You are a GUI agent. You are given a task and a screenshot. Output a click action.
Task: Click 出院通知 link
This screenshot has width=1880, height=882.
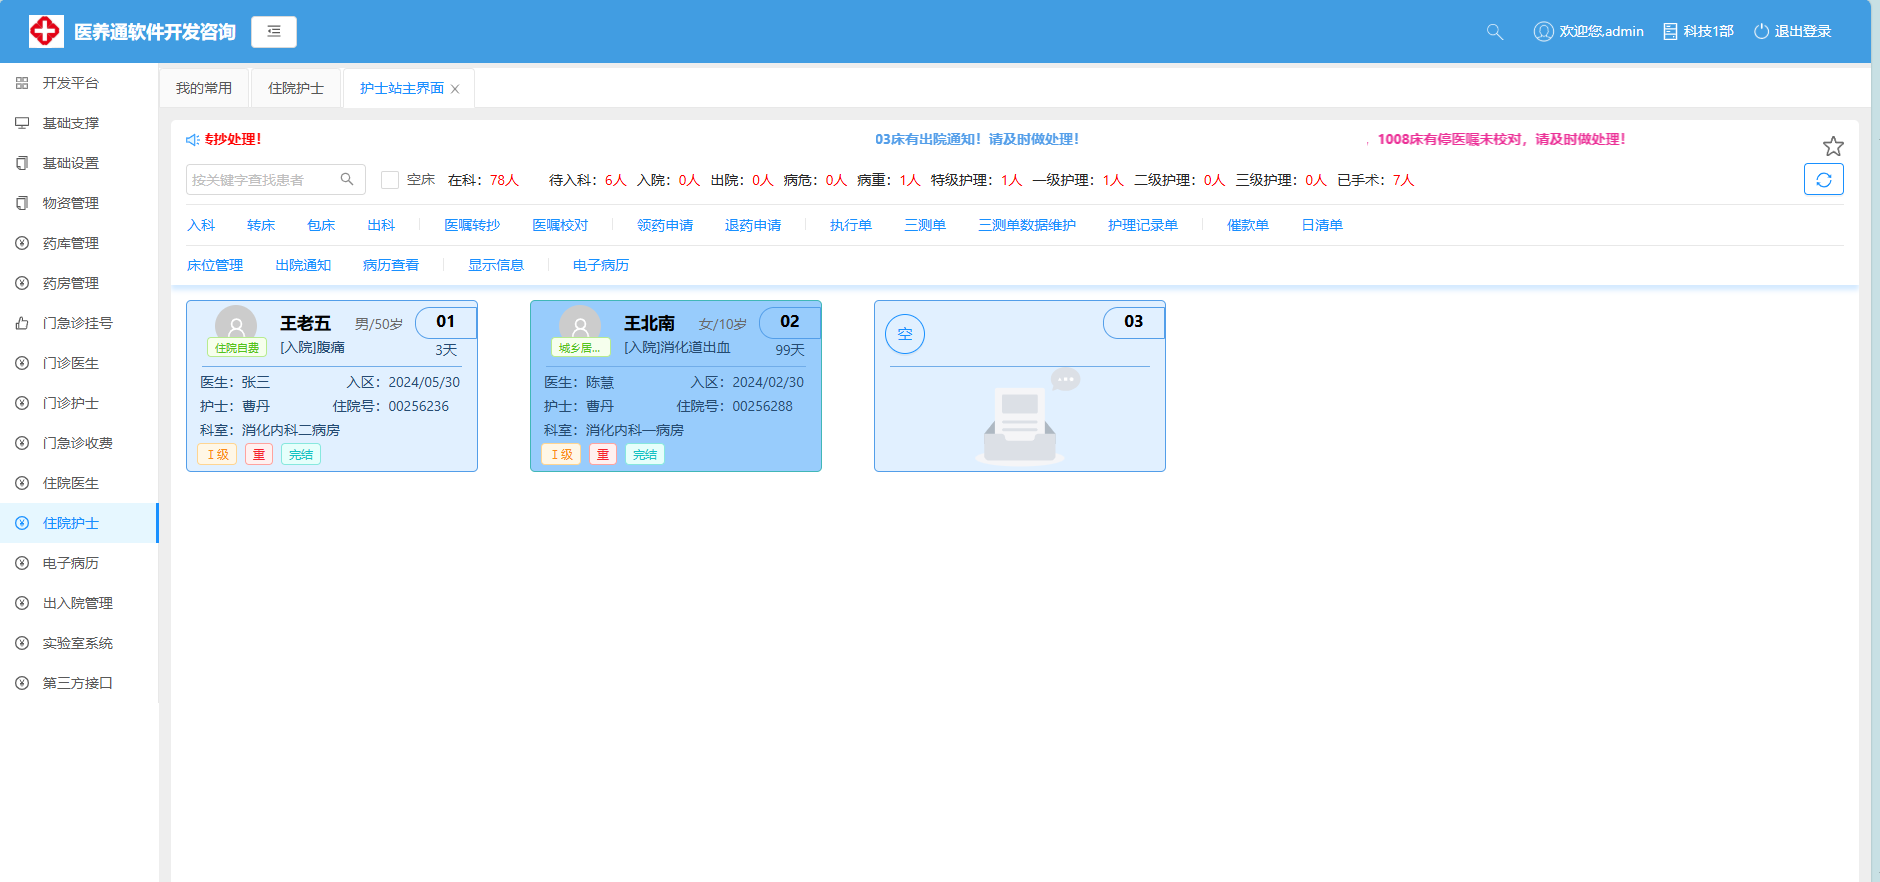[303, 265]
